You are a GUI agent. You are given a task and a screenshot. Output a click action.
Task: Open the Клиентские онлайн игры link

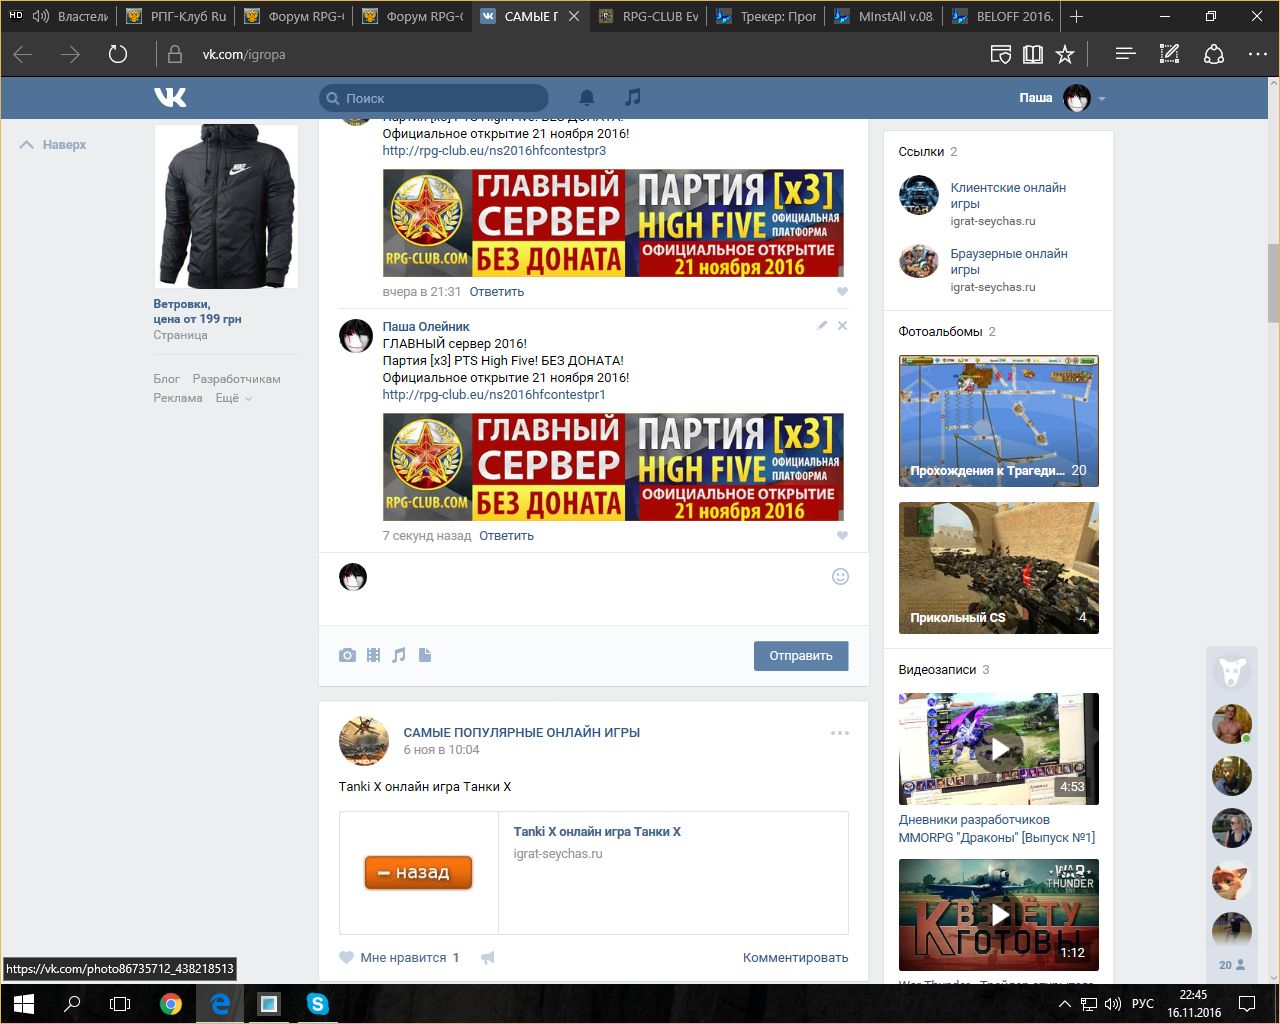click(x=1008, y=195)
